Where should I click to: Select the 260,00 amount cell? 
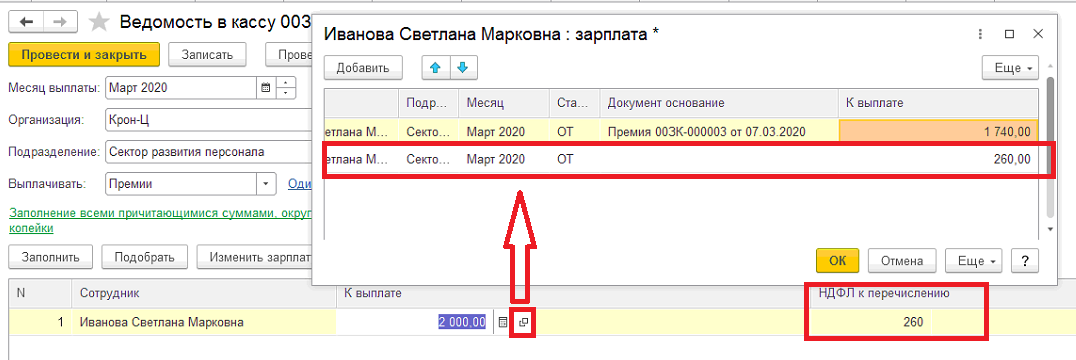[938, 160]
